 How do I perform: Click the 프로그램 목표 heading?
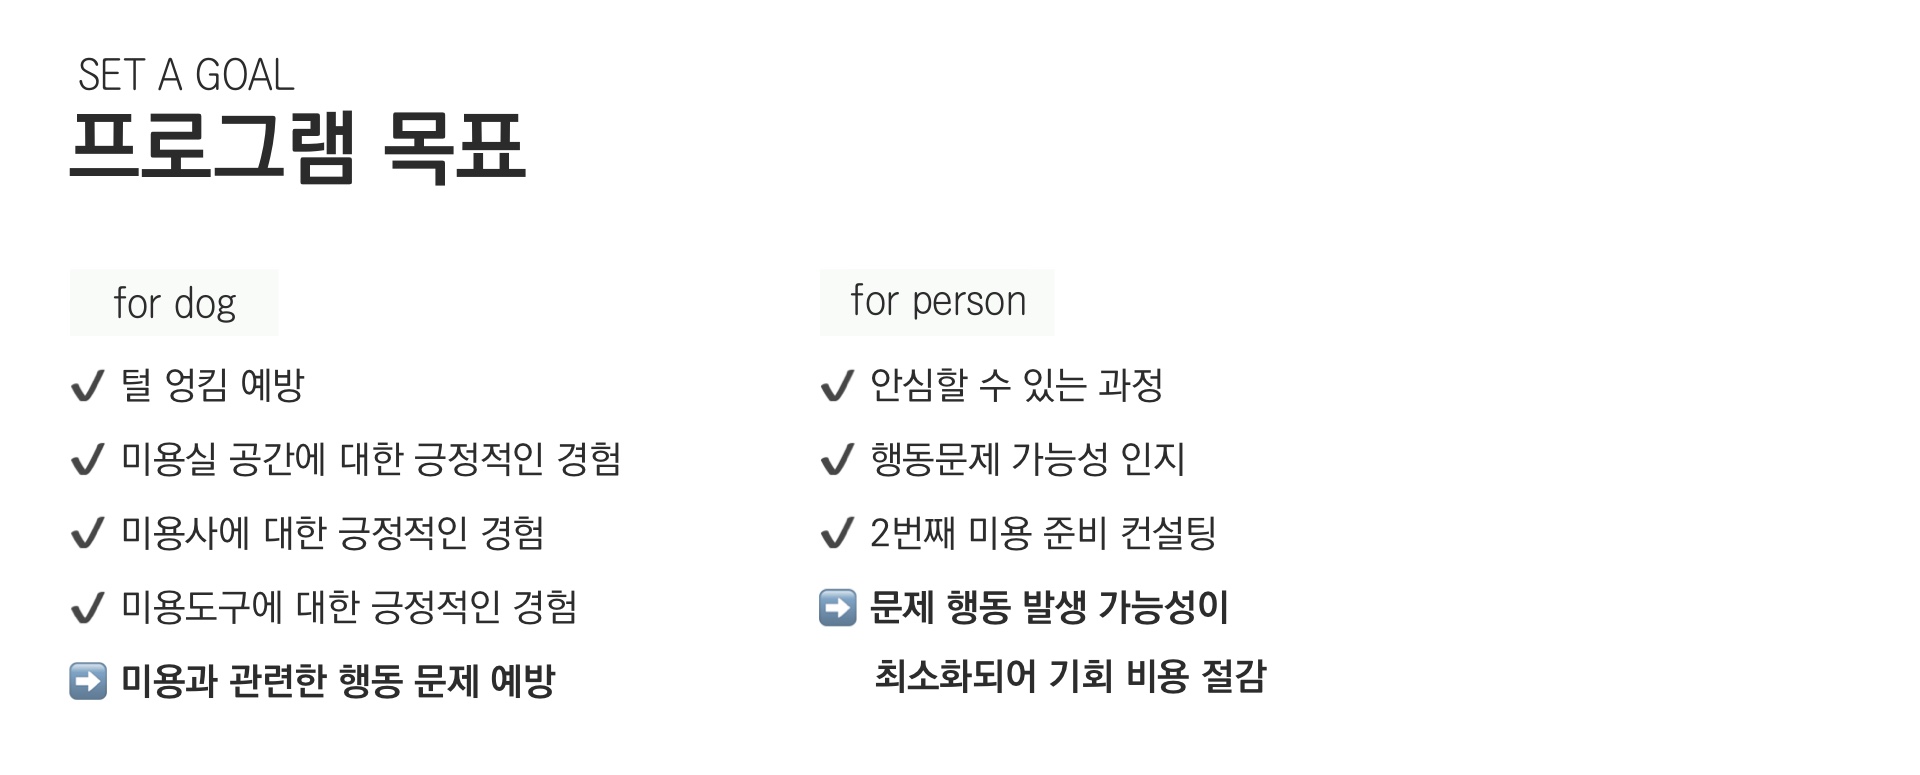(298, 148)
